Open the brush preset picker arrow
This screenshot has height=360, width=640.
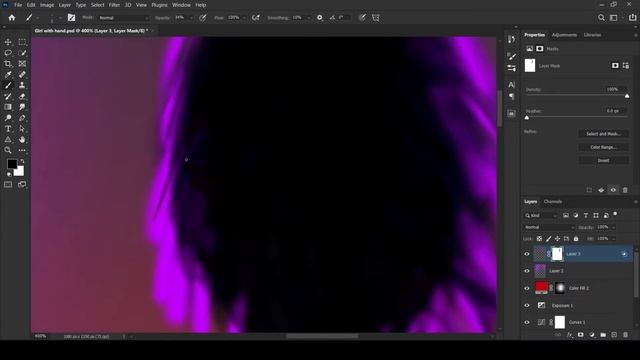click(x=60, y=18)
